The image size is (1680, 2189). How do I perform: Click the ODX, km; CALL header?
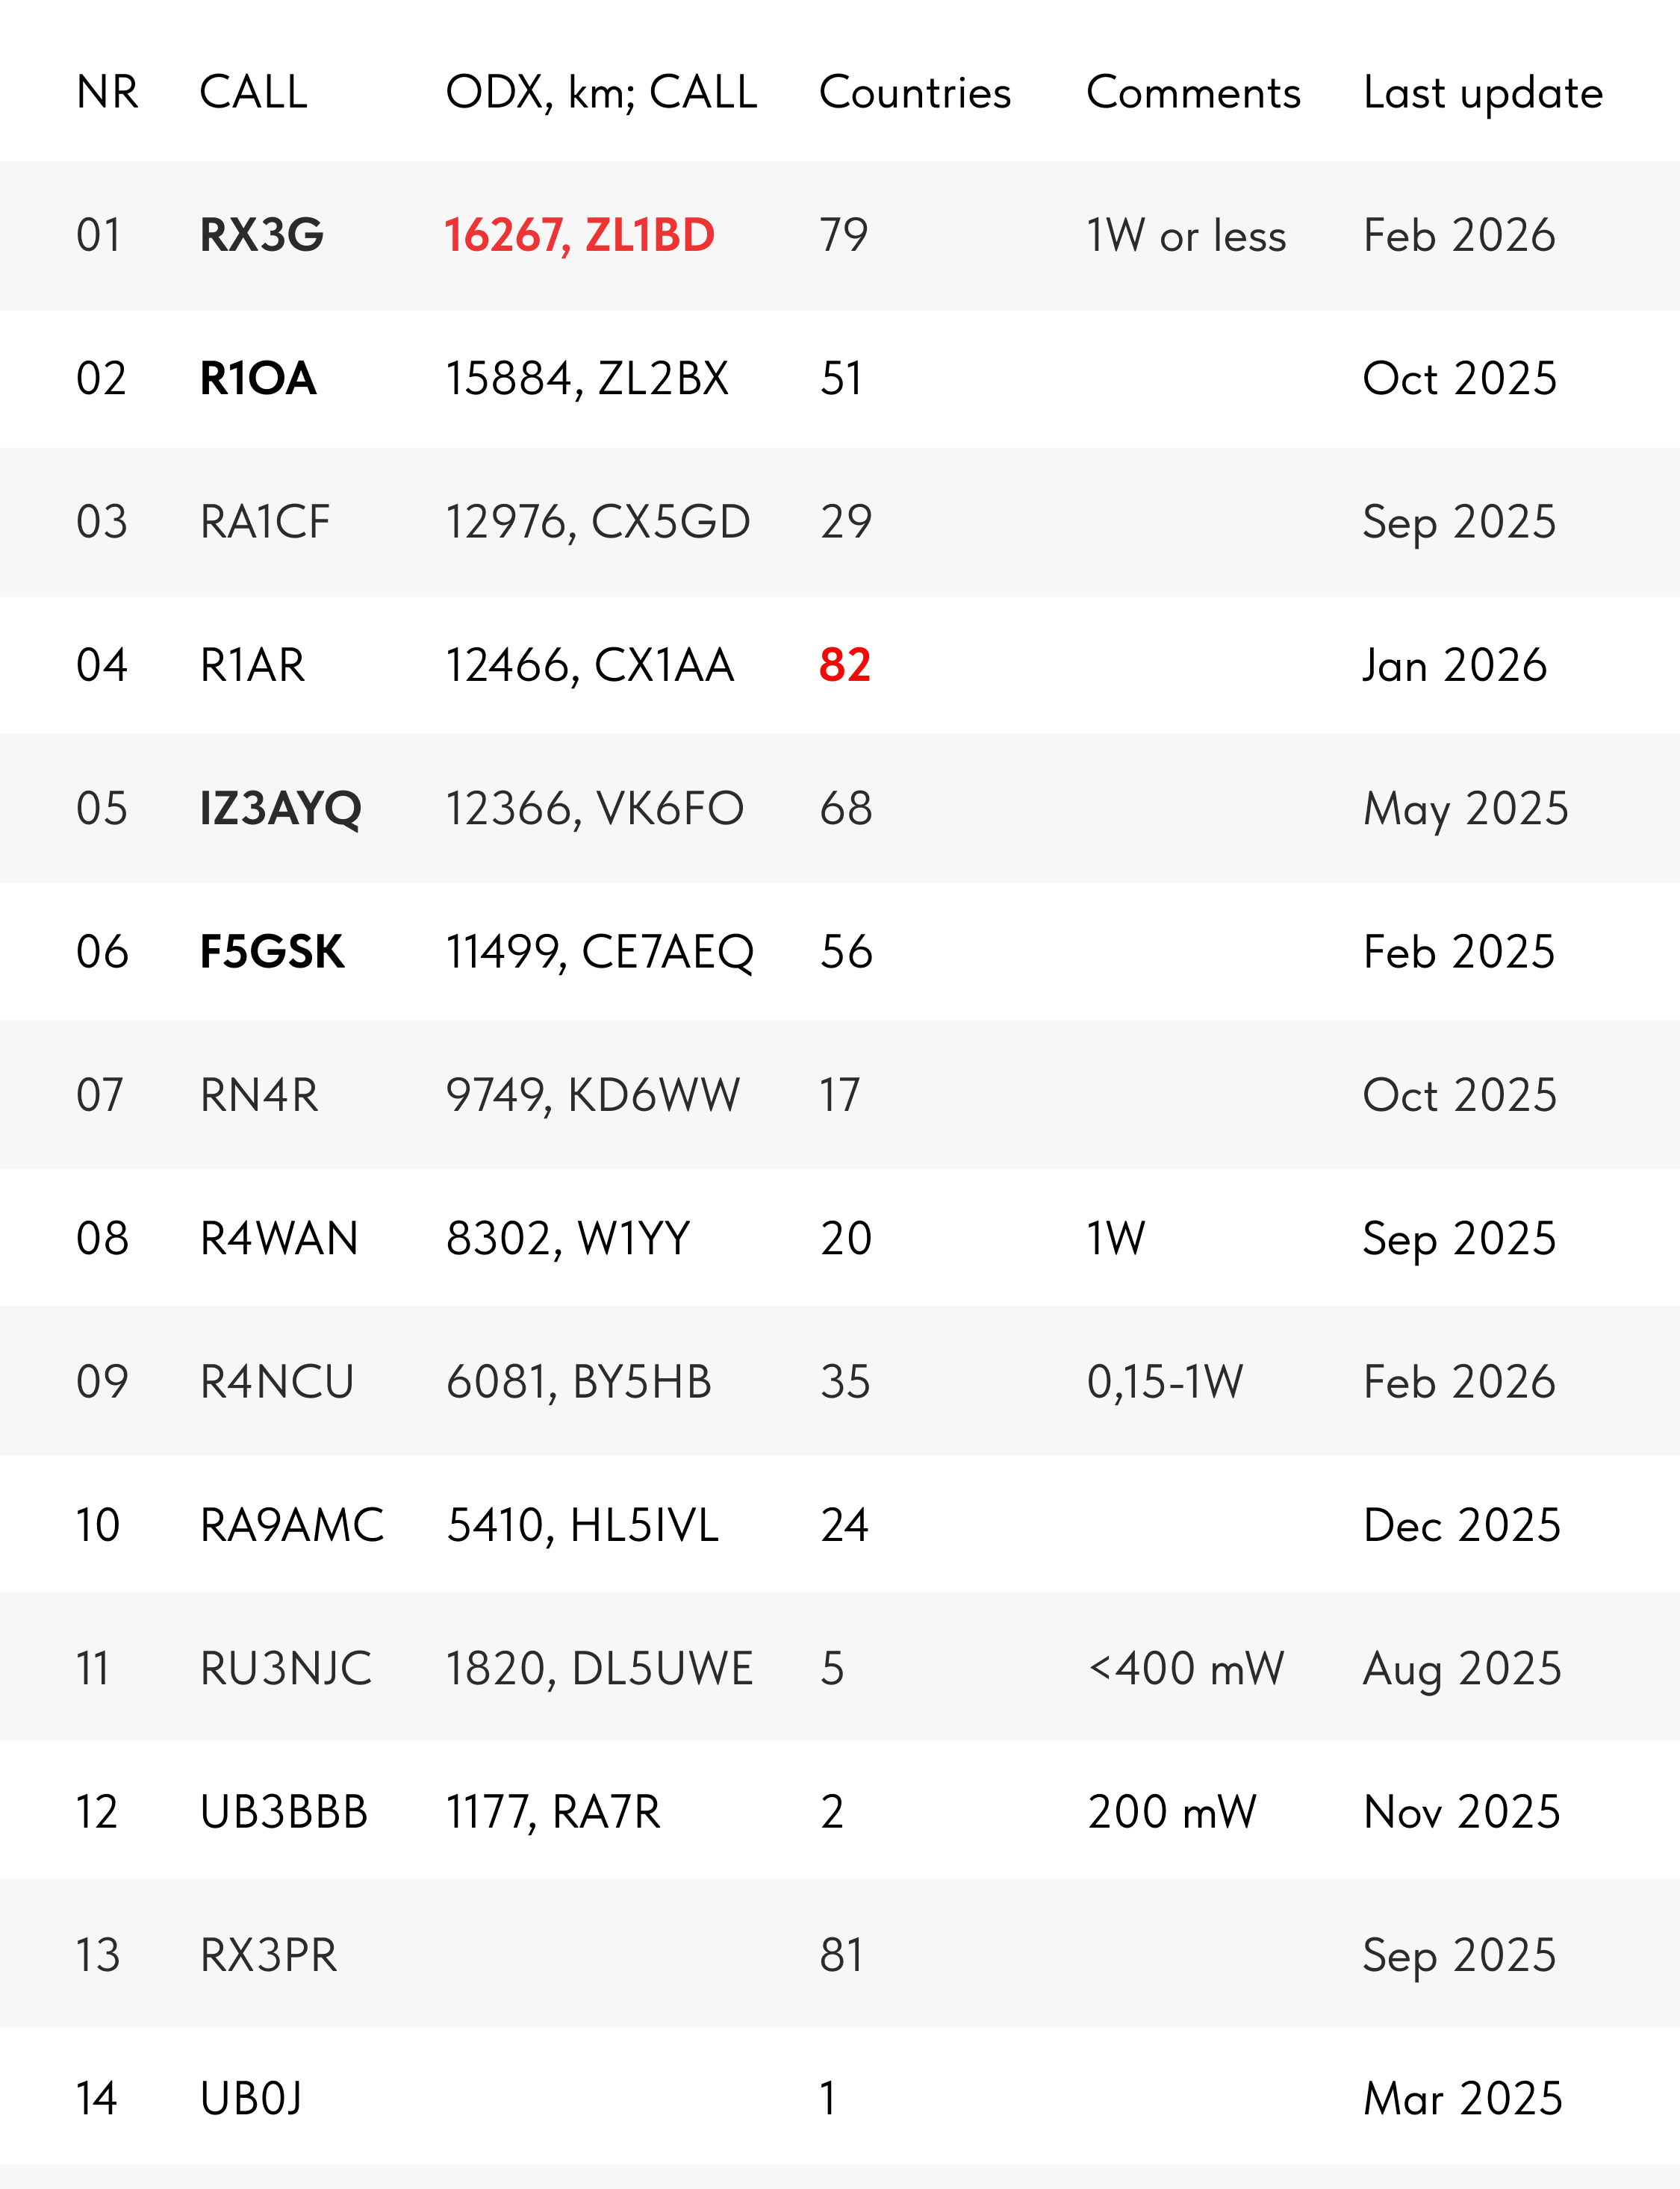click(x=601, y=93)
